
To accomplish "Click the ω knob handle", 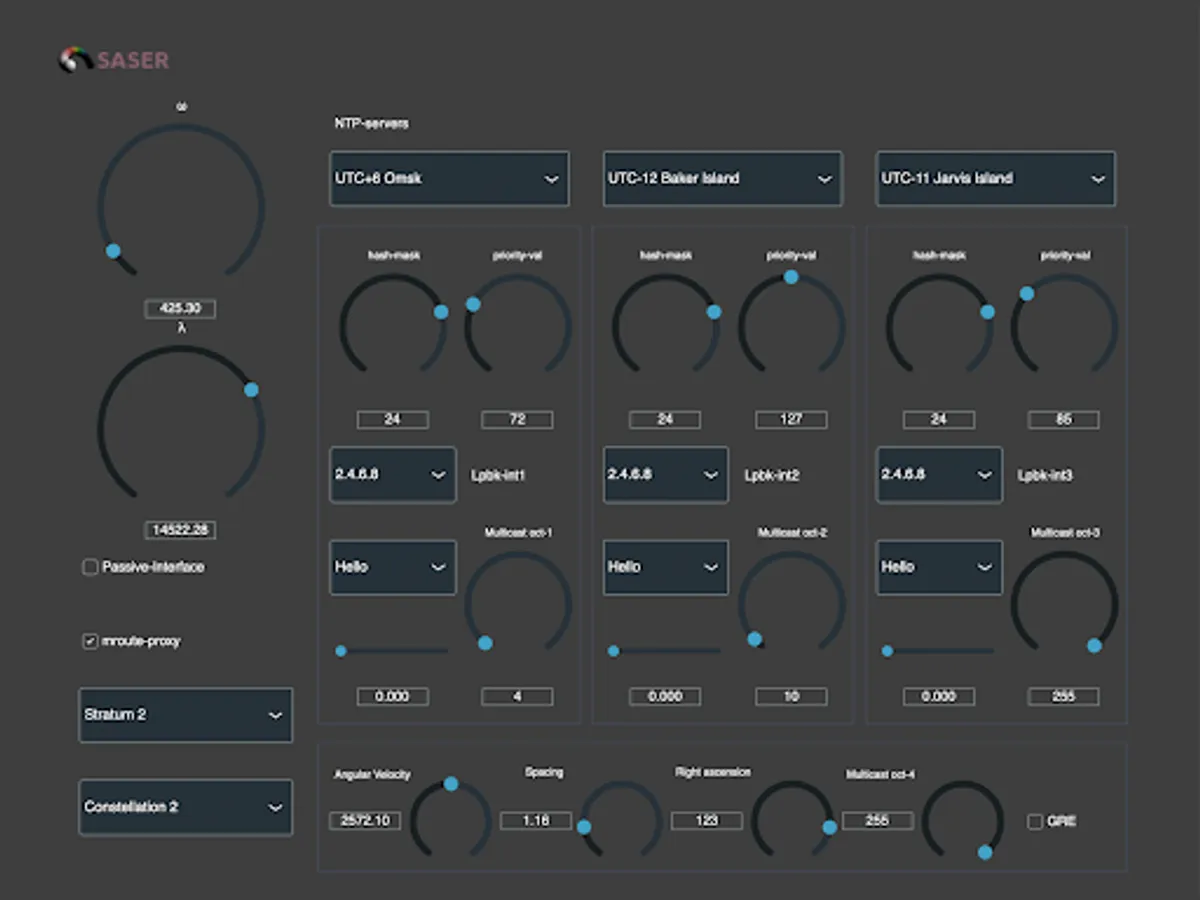I will pyautogui.click(x=114, y=251).
